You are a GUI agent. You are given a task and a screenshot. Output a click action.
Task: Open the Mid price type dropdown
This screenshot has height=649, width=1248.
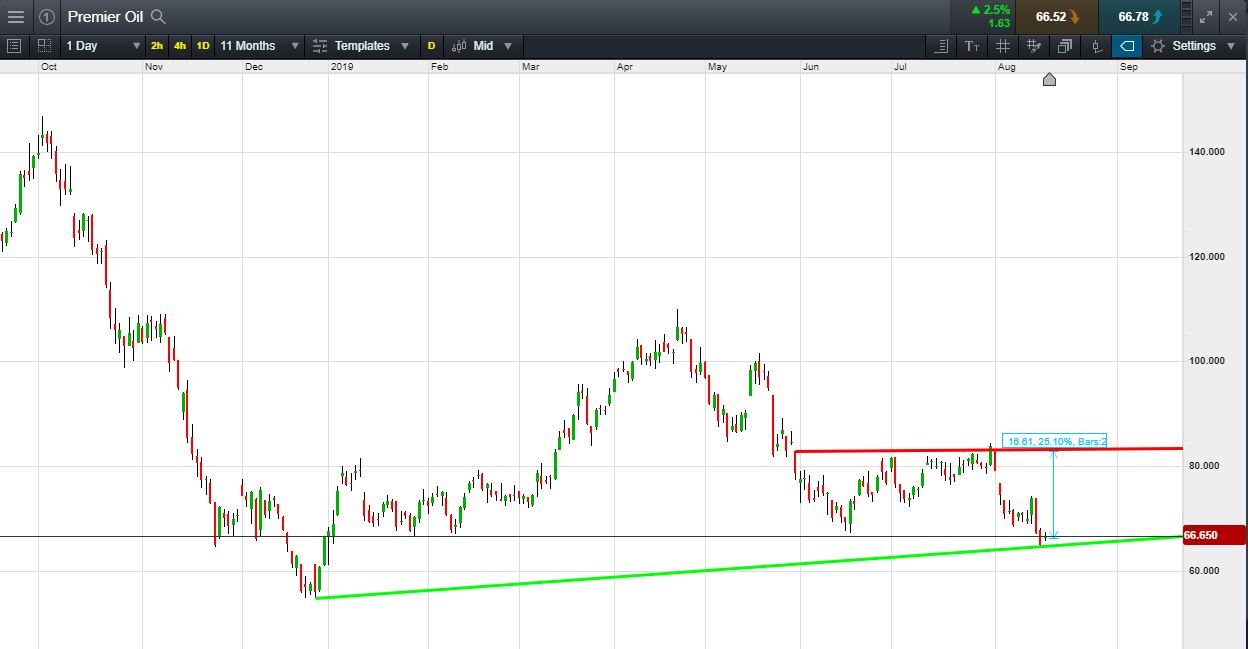pyautogui.click(x=482, y=46)
